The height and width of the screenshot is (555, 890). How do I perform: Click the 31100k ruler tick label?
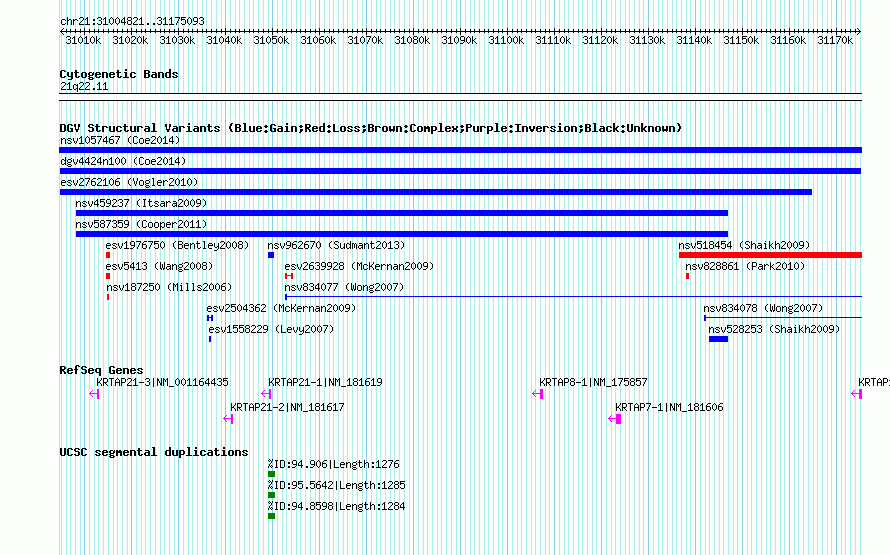[x=506, y=40]
